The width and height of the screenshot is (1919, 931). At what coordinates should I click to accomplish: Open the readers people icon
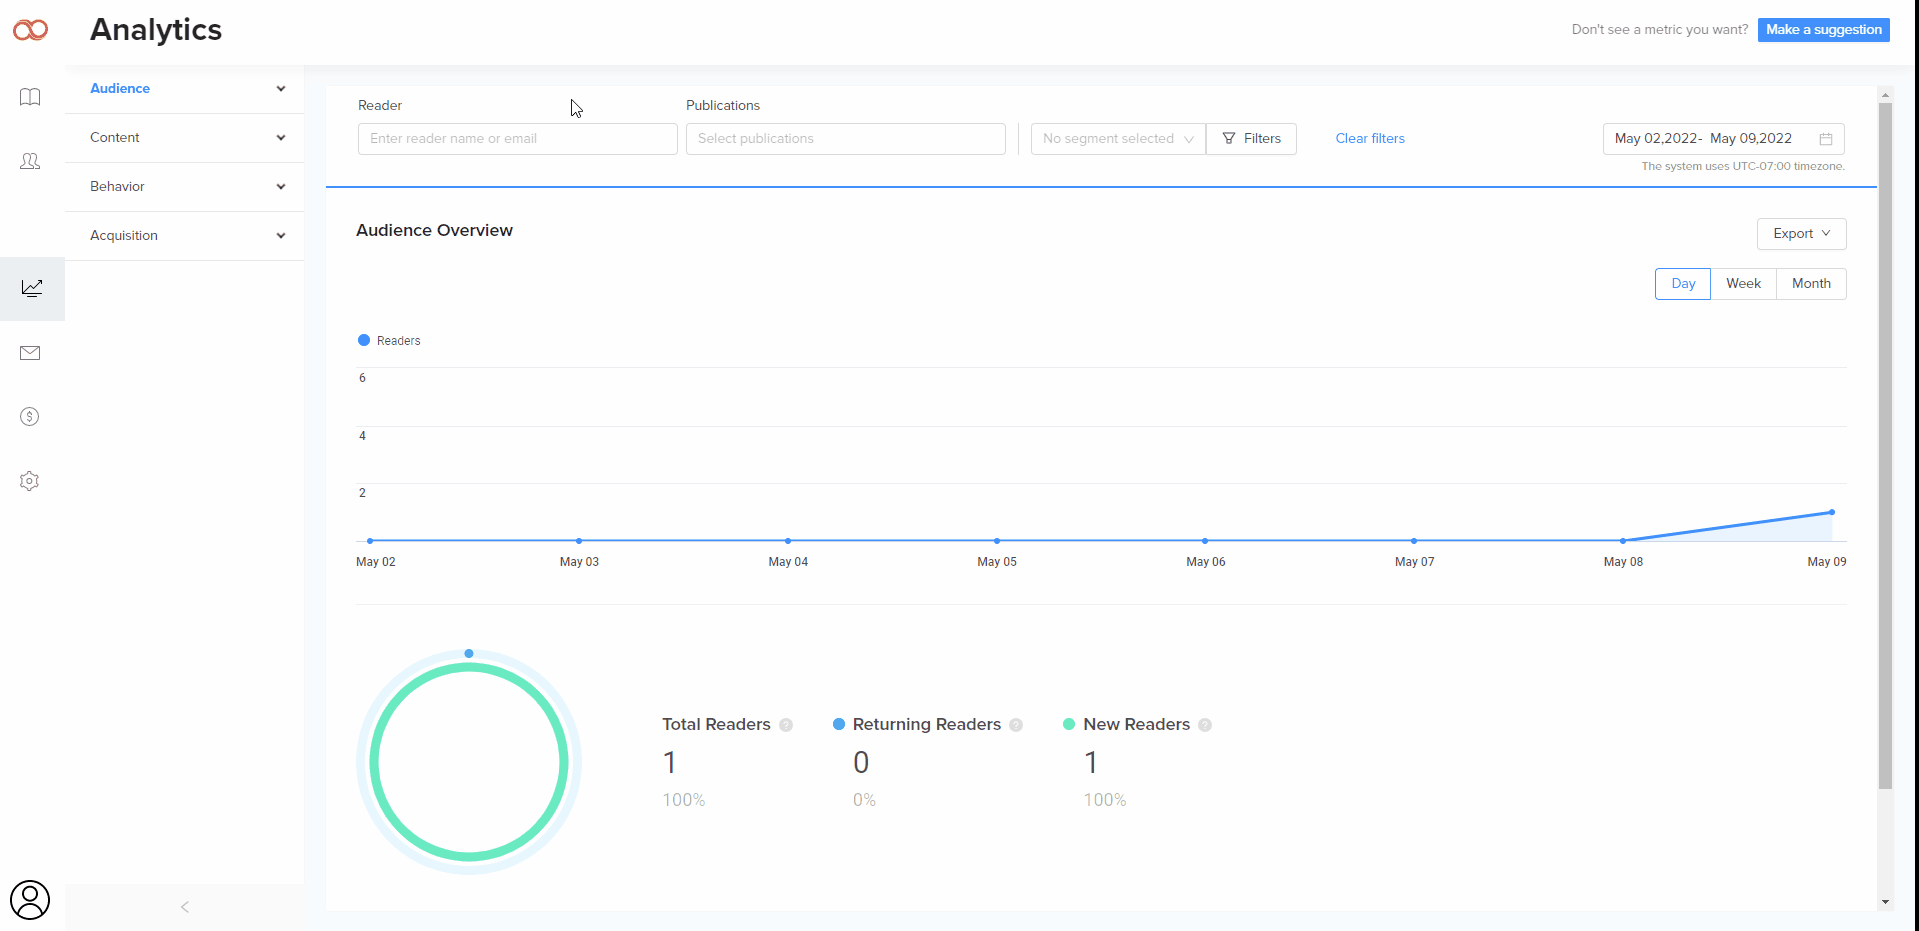click(30, 161)
